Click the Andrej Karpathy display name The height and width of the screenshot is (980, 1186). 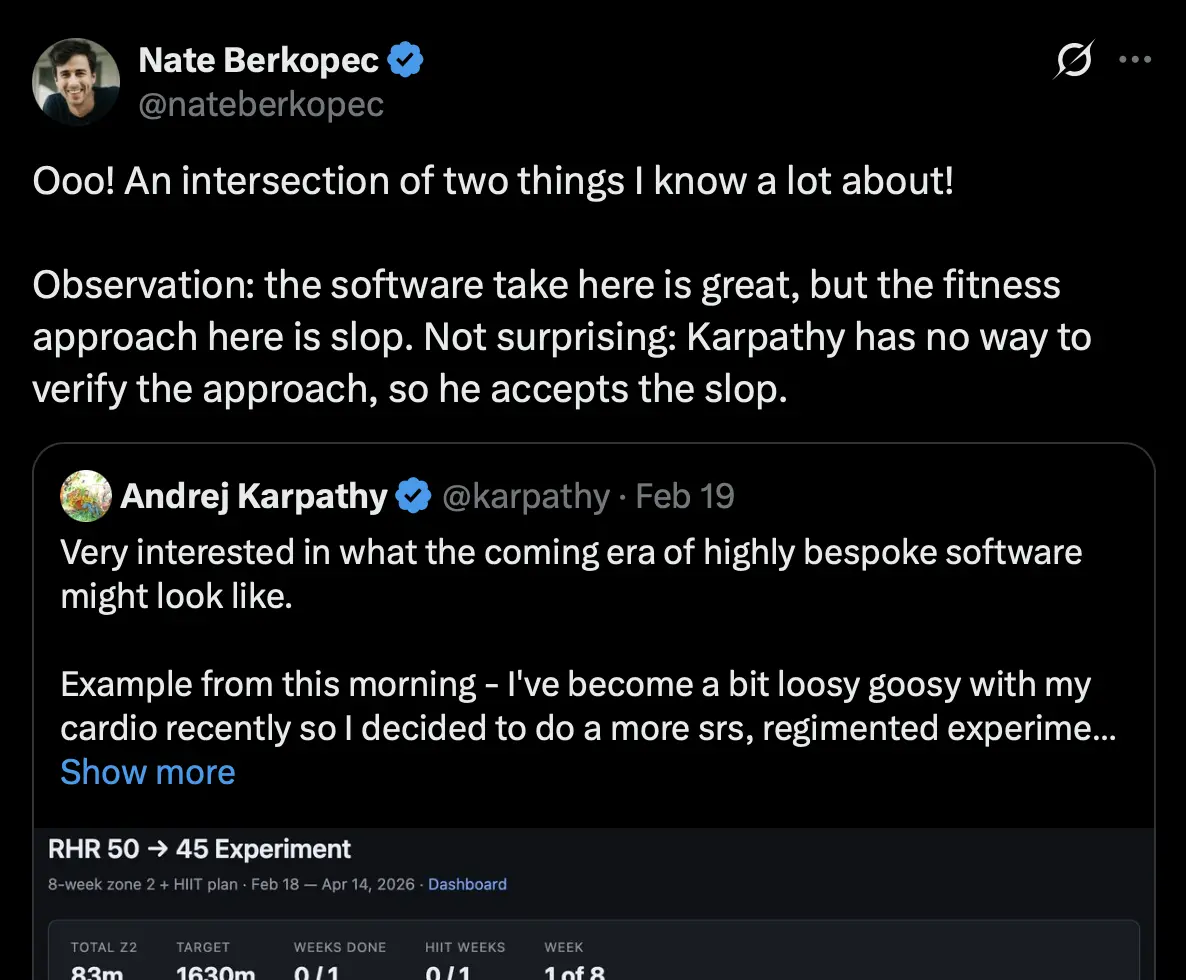pyautogui.click(x=252, y=496)
